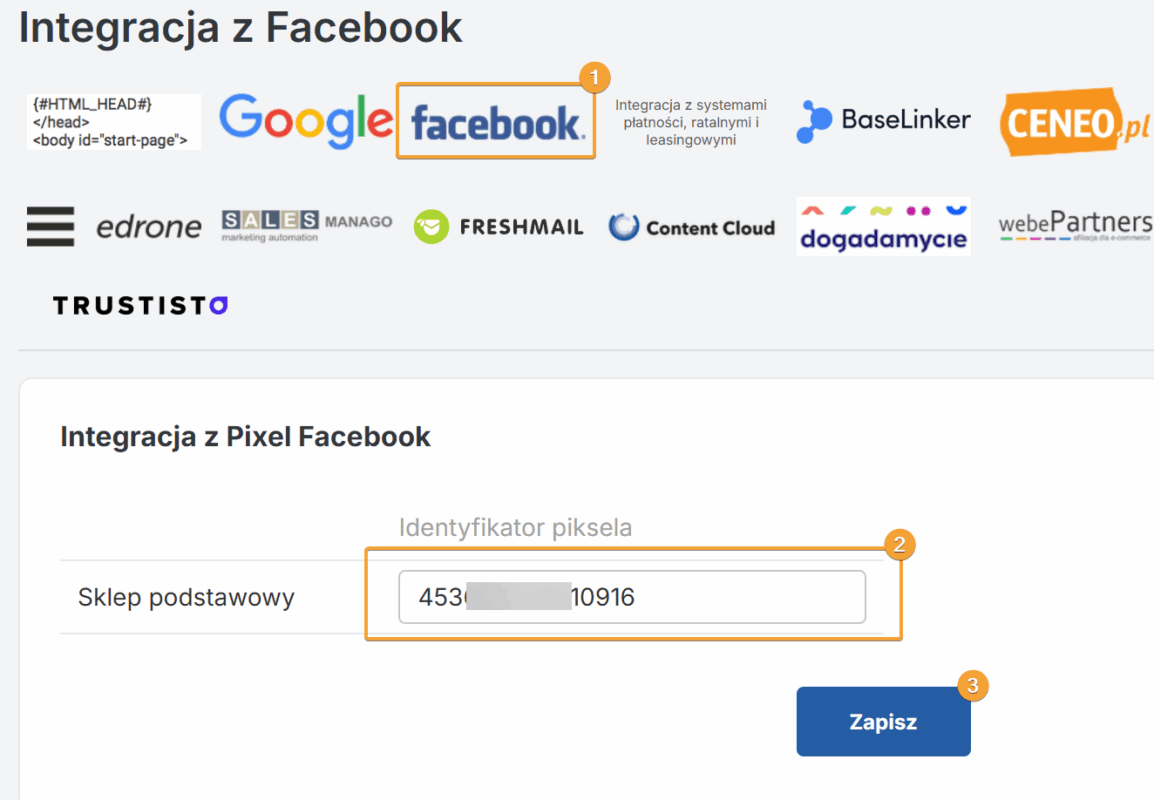Click the Identyfikator piksela input field

tap(632, 597)
